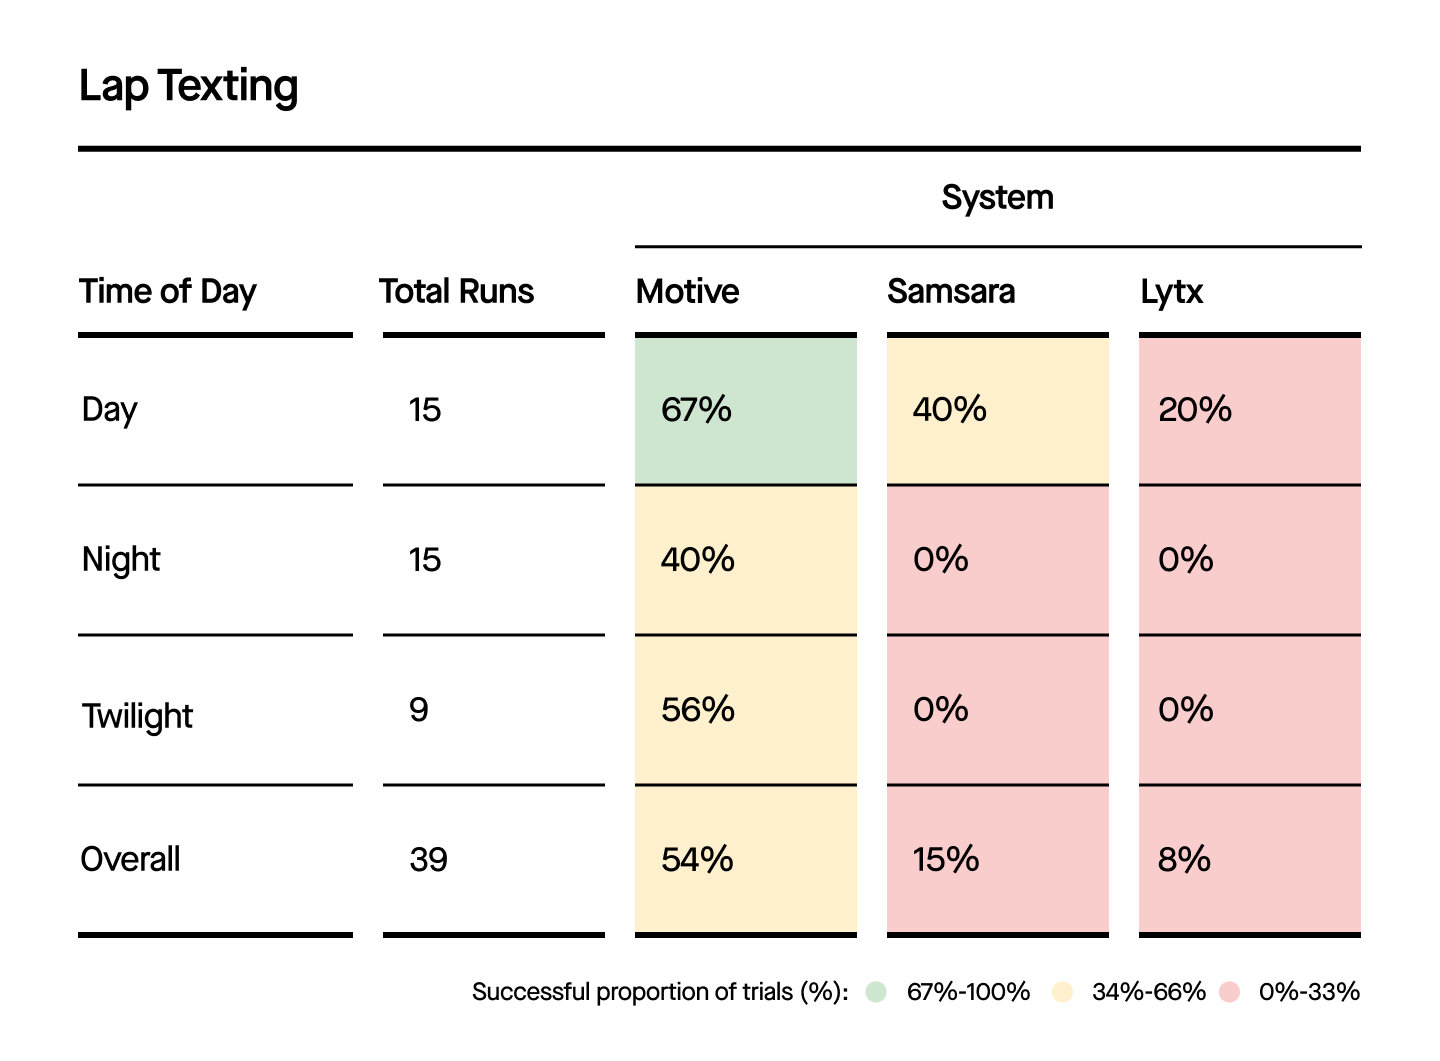This screenshot has width=1440, height=1061.
Task: Click the red 0%-33% legend dot
Action: 1230,992
